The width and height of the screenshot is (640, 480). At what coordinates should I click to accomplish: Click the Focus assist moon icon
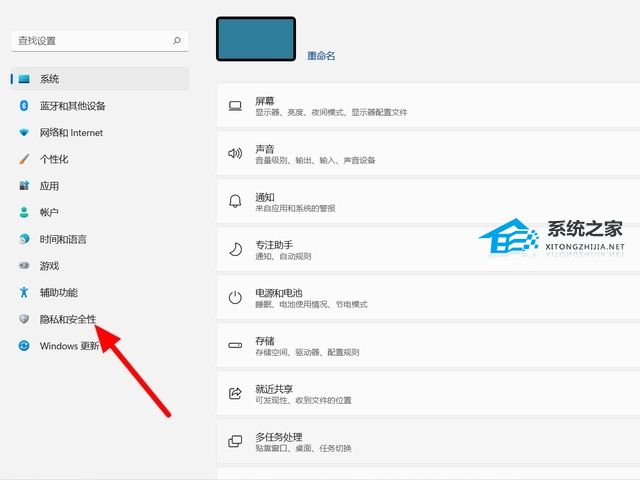click(235, 249)
